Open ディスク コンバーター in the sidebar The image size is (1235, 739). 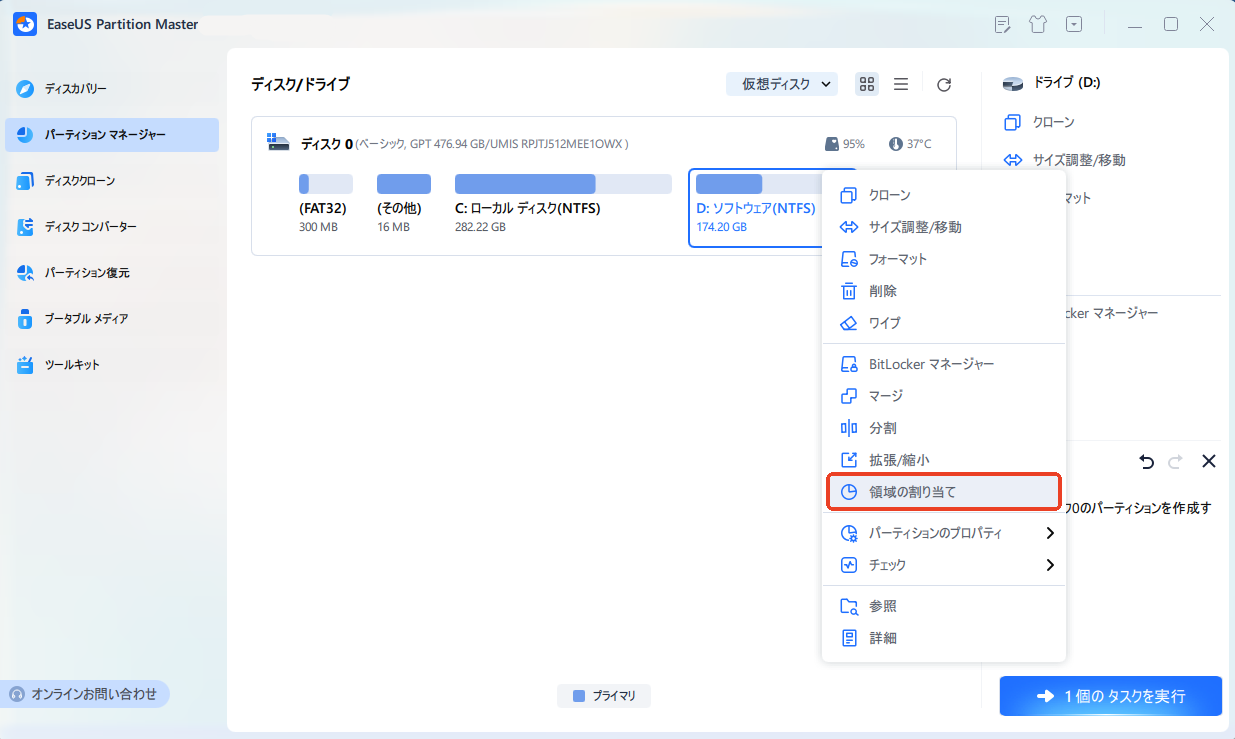pos(112,227)
